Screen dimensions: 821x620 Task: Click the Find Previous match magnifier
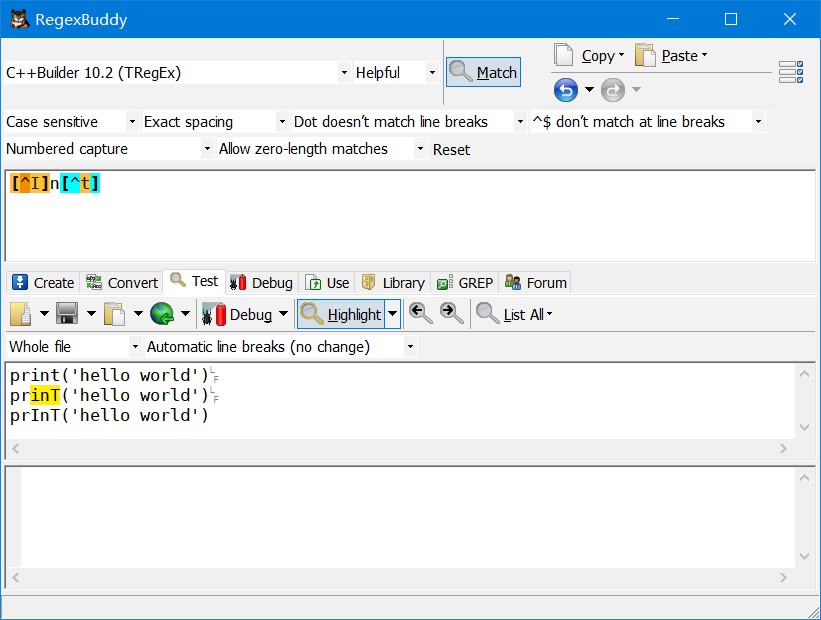(x=420, y=314)
